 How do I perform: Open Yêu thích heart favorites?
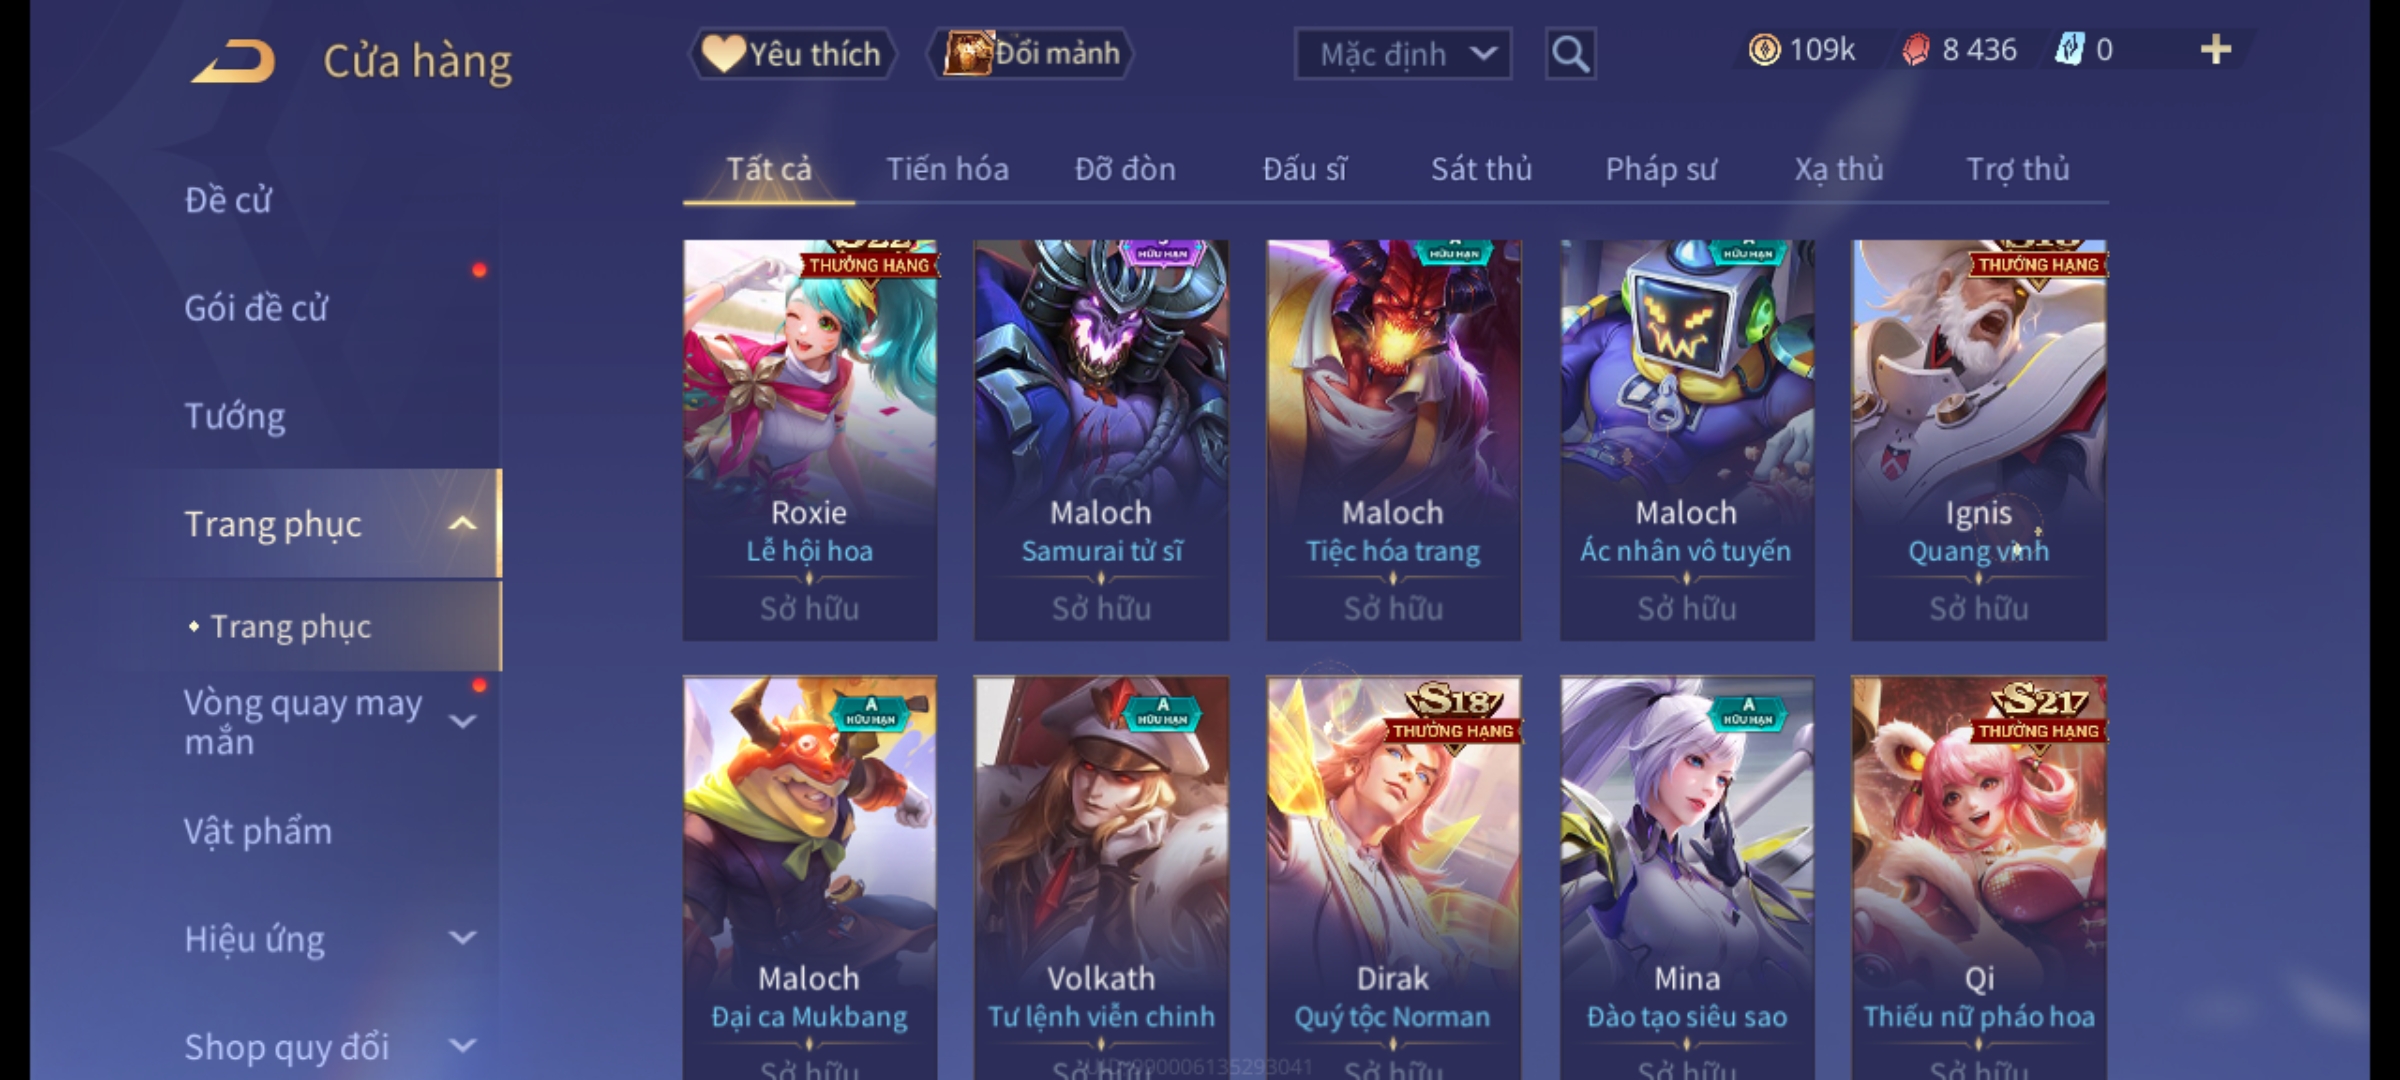[x=792, y=54]
